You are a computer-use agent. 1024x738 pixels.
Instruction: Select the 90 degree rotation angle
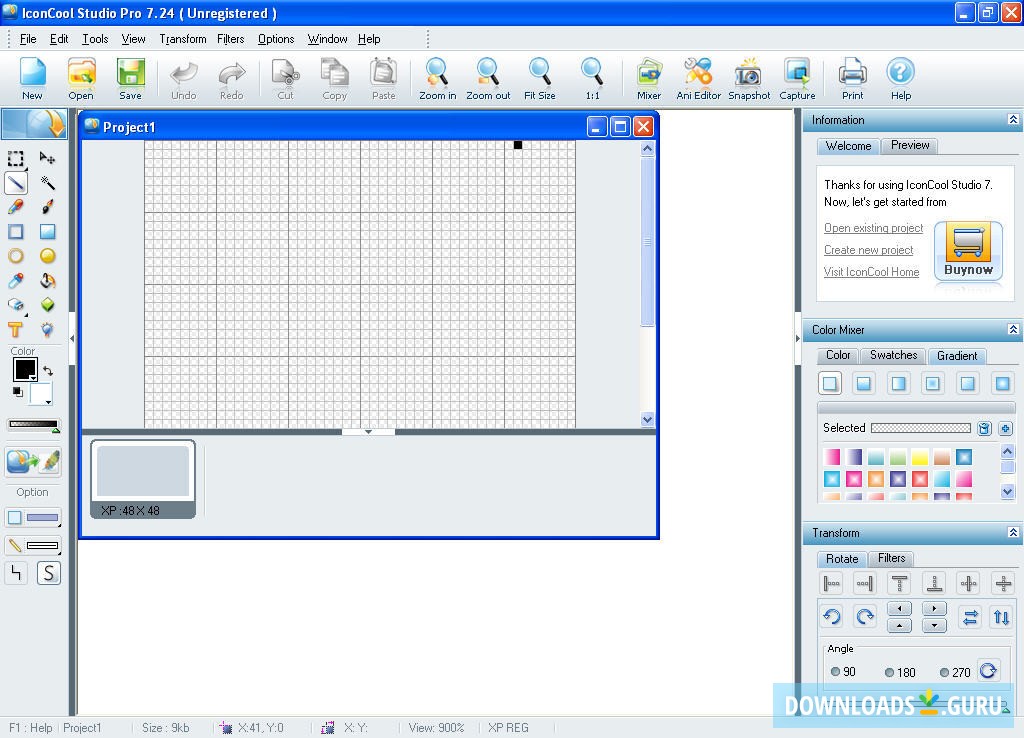(836, 671)
